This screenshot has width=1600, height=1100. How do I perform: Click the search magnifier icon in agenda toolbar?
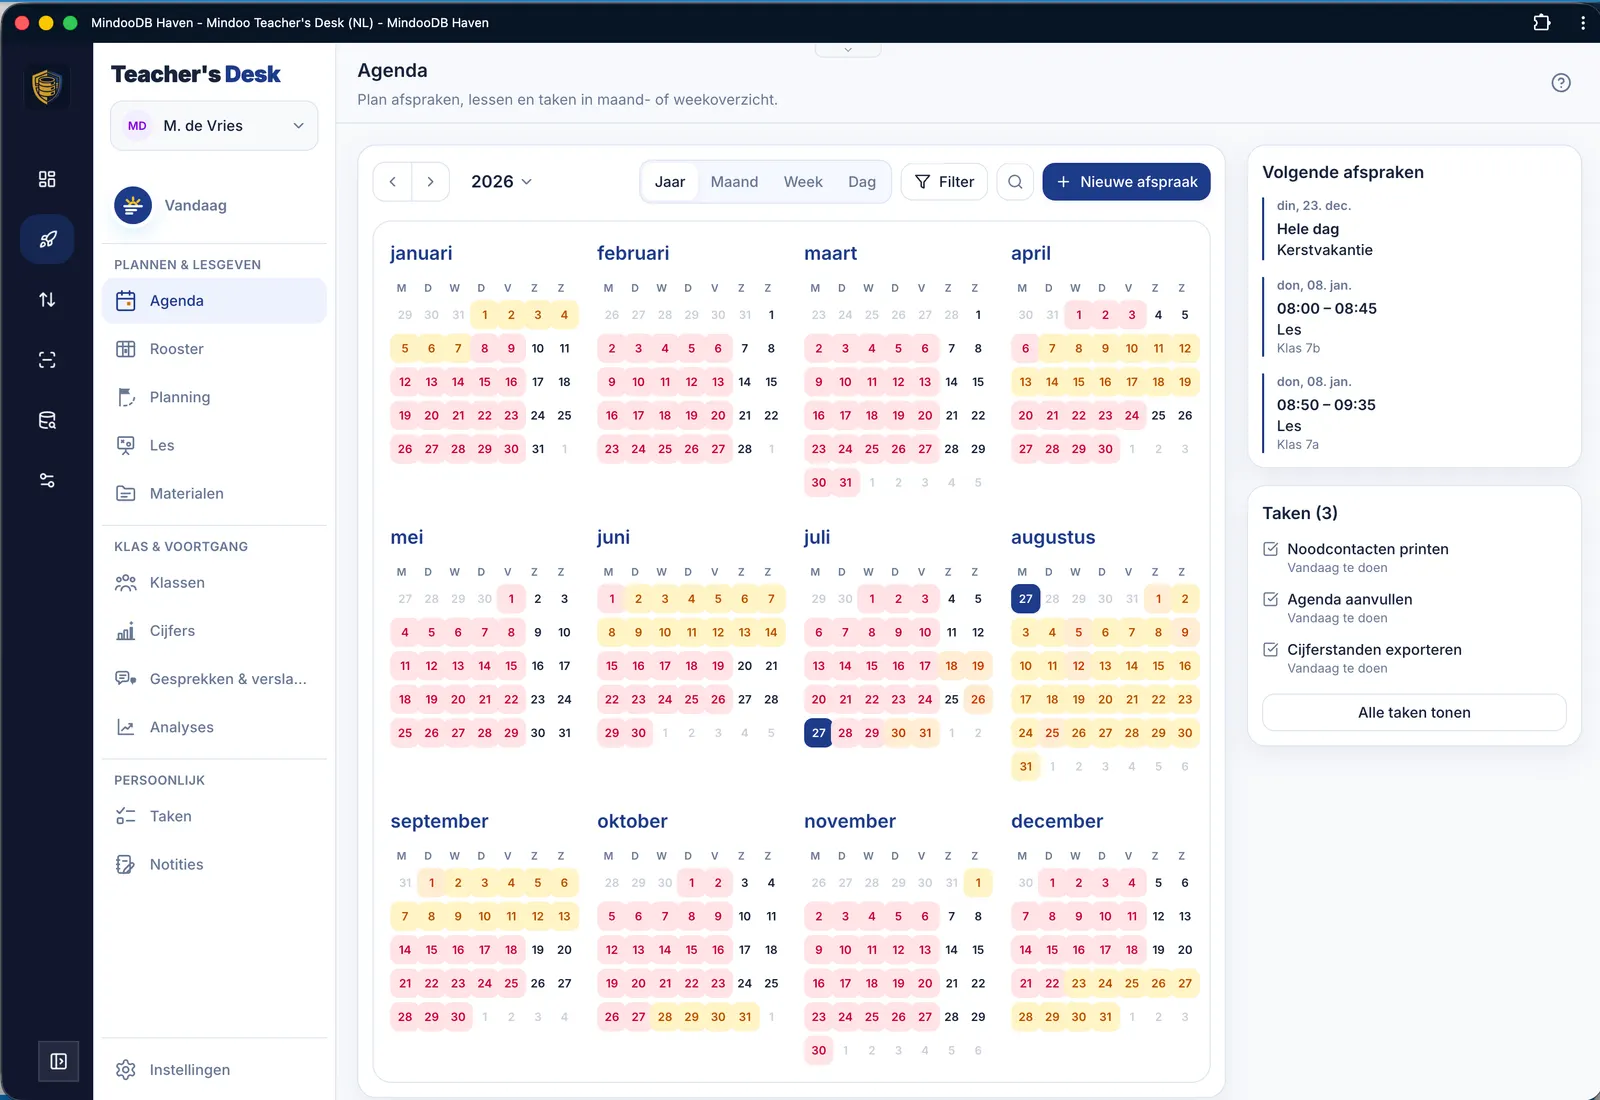(1015, 182)
